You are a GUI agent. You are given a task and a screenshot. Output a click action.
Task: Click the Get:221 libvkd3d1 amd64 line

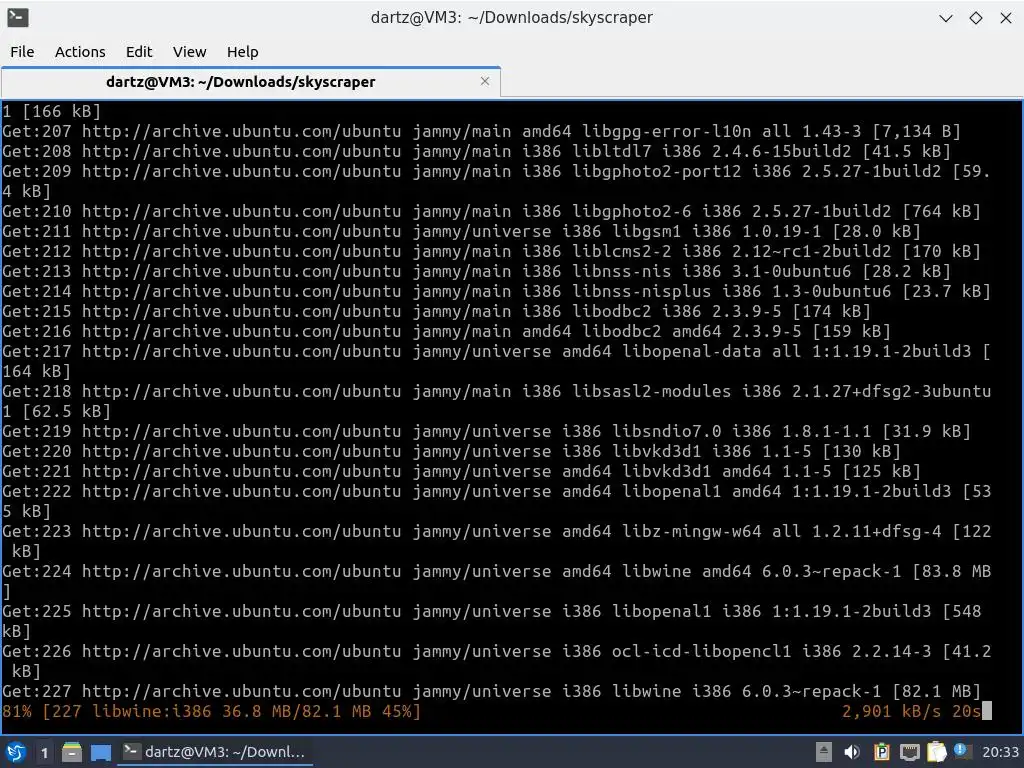pyautogui.click(x=462, y=472)
